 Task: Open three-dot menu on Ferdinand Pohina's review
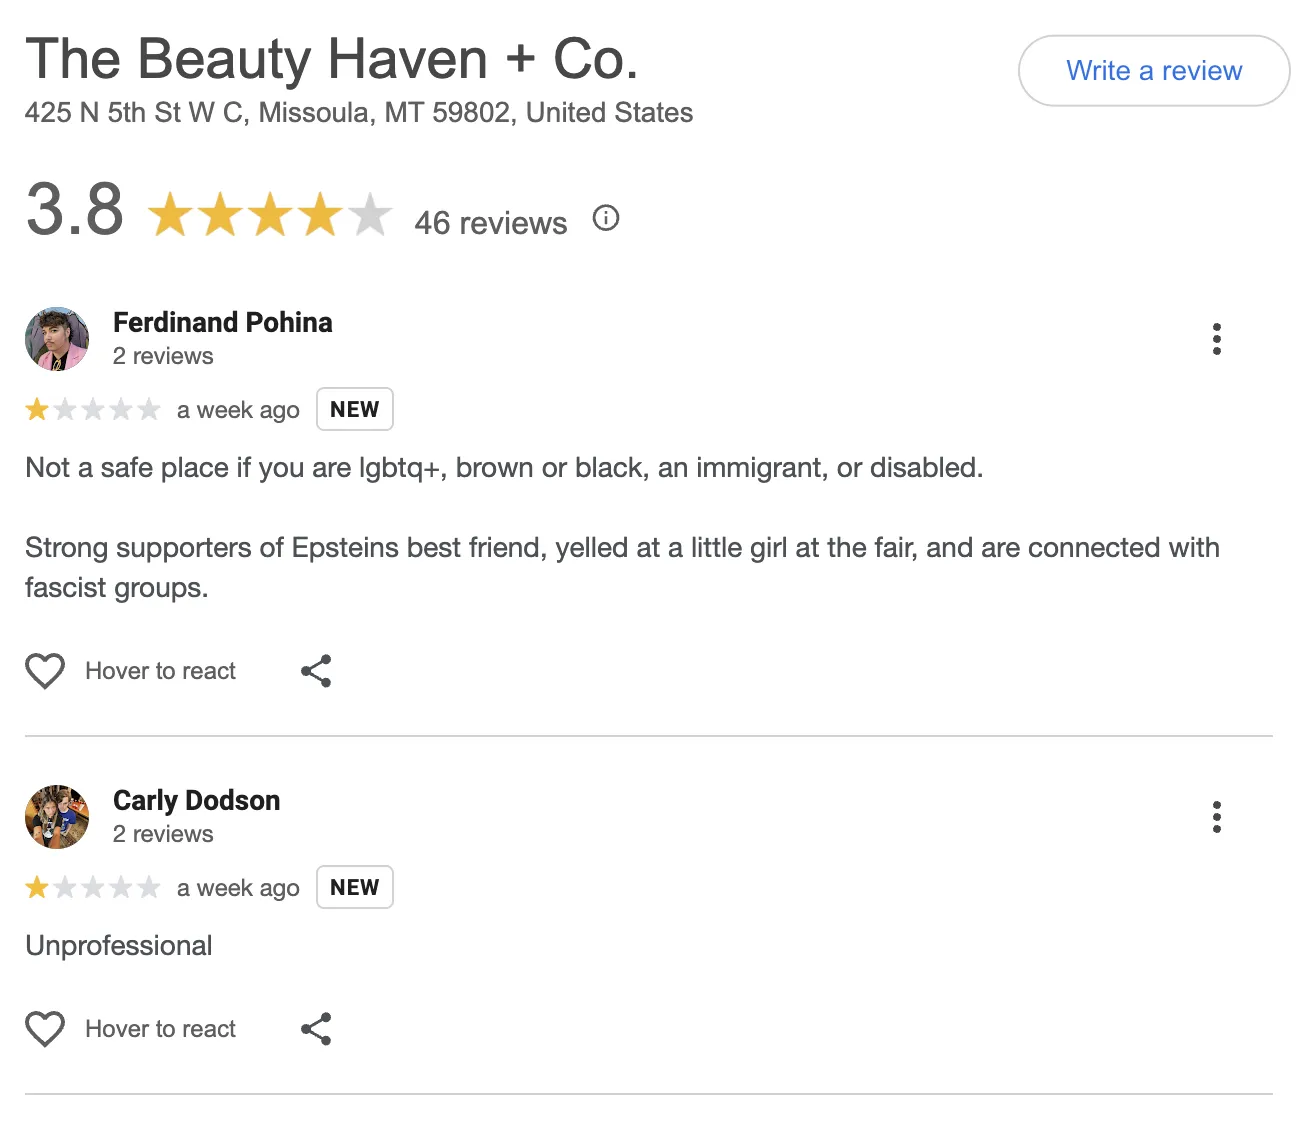point(1216,339)
